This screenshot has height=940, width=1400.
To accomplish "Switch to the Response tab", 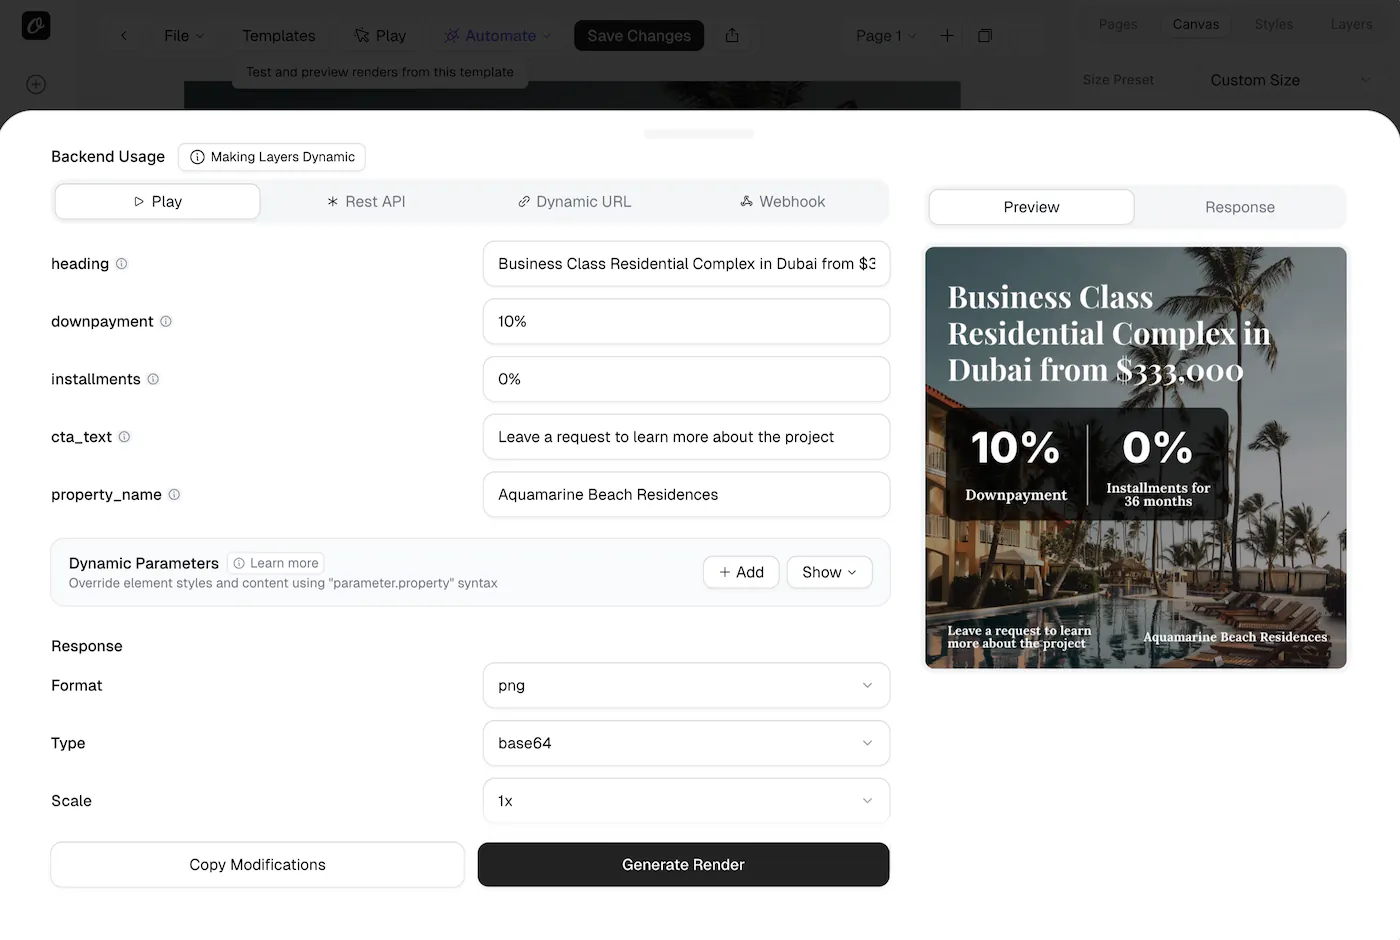I will (1240, 207).
